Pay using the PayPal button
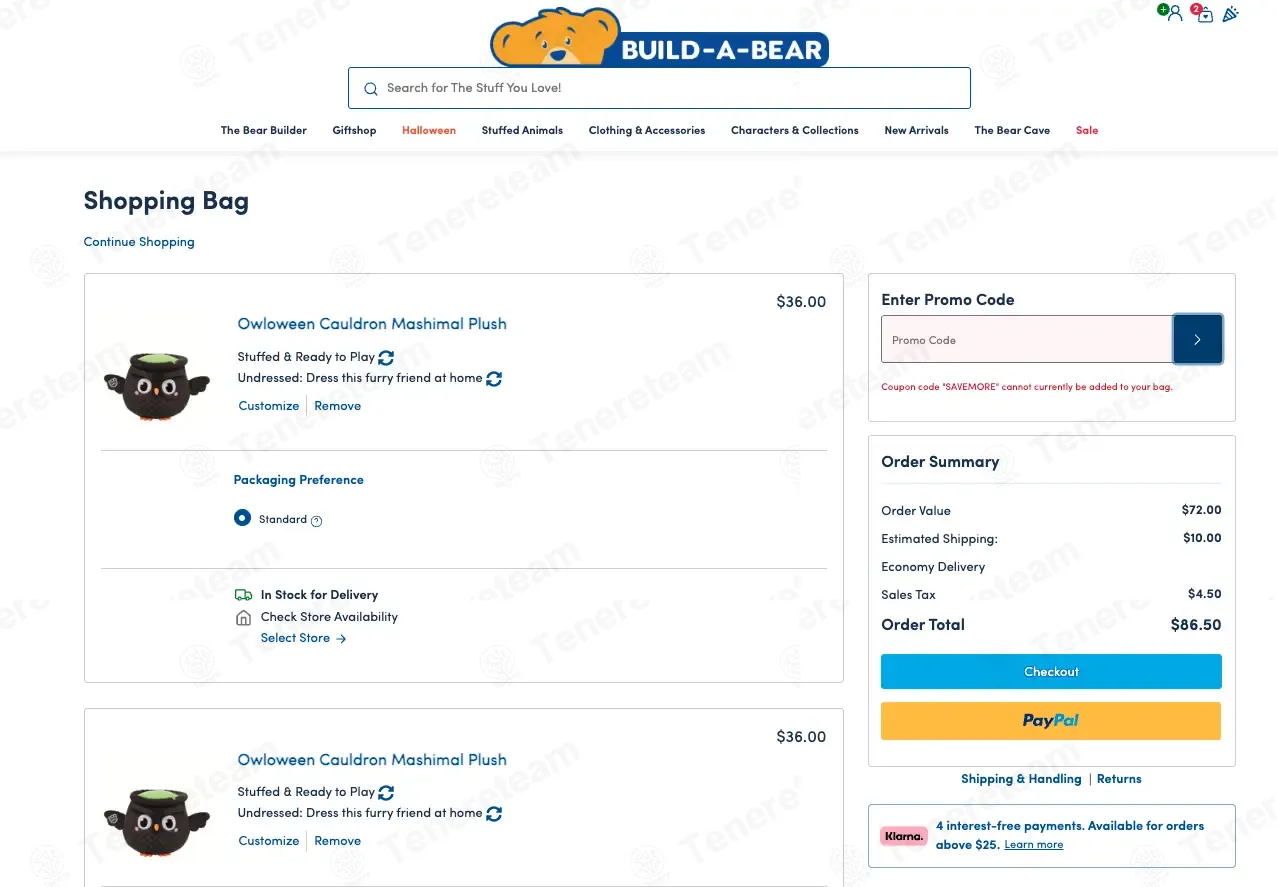Image resolution: width=1278 pixels, height=887 pixels. 1051,721
